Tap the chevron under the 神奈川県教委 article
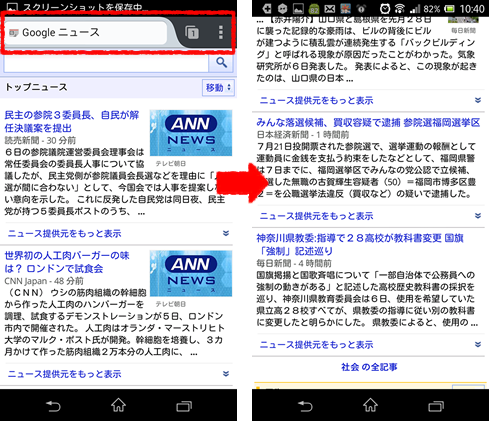Image resolution: width=489 pixels, height=421 pixels. [x=478, y=344]
